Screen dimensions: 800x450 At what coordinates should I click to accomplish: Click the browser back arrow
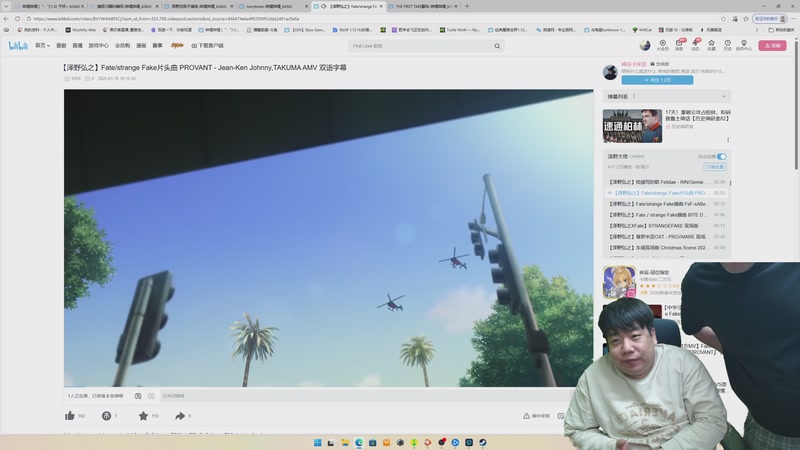(6, 18)
